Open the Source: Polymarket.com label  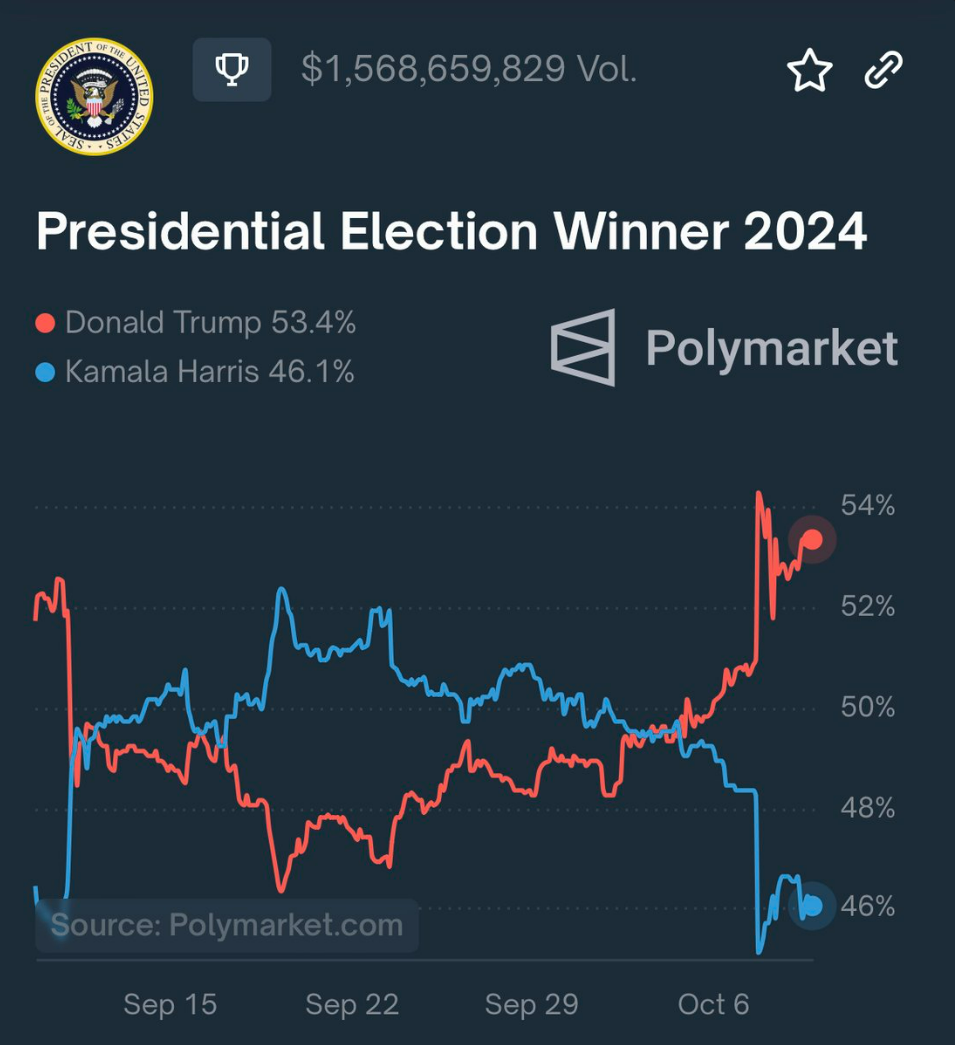point(227,925)
